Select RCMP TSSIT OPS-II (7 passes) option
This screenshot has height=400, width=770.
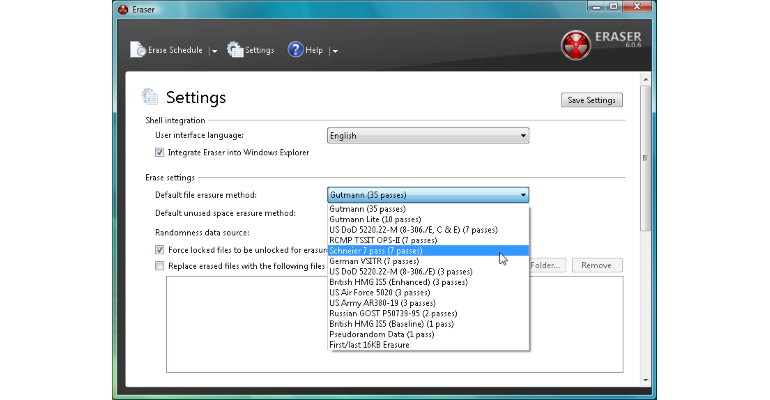pos(428,240)
